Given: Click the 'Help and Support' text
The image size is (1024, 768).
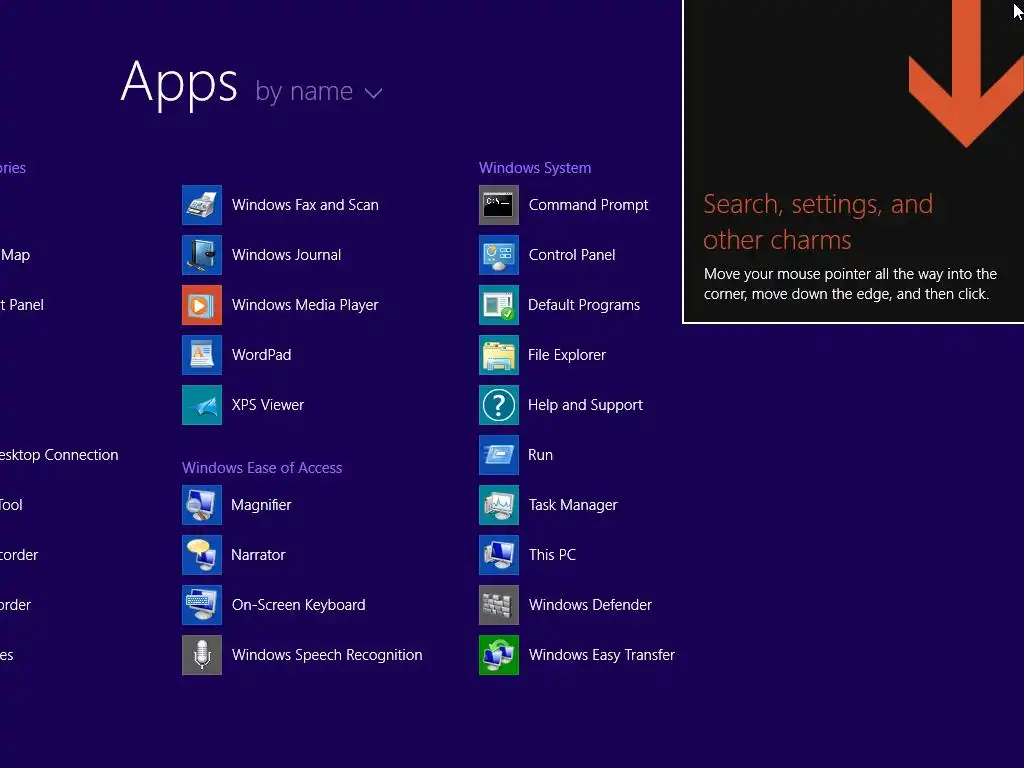Looking at the screenshot, I should tap(585, 405).
